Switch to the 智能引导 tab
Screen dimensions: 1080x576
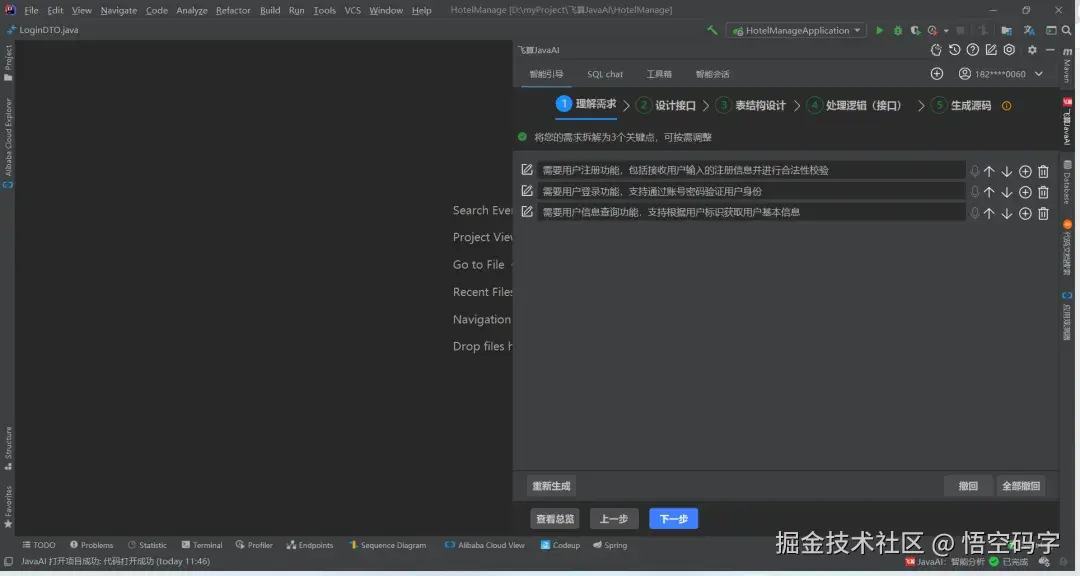coord(546,74)
